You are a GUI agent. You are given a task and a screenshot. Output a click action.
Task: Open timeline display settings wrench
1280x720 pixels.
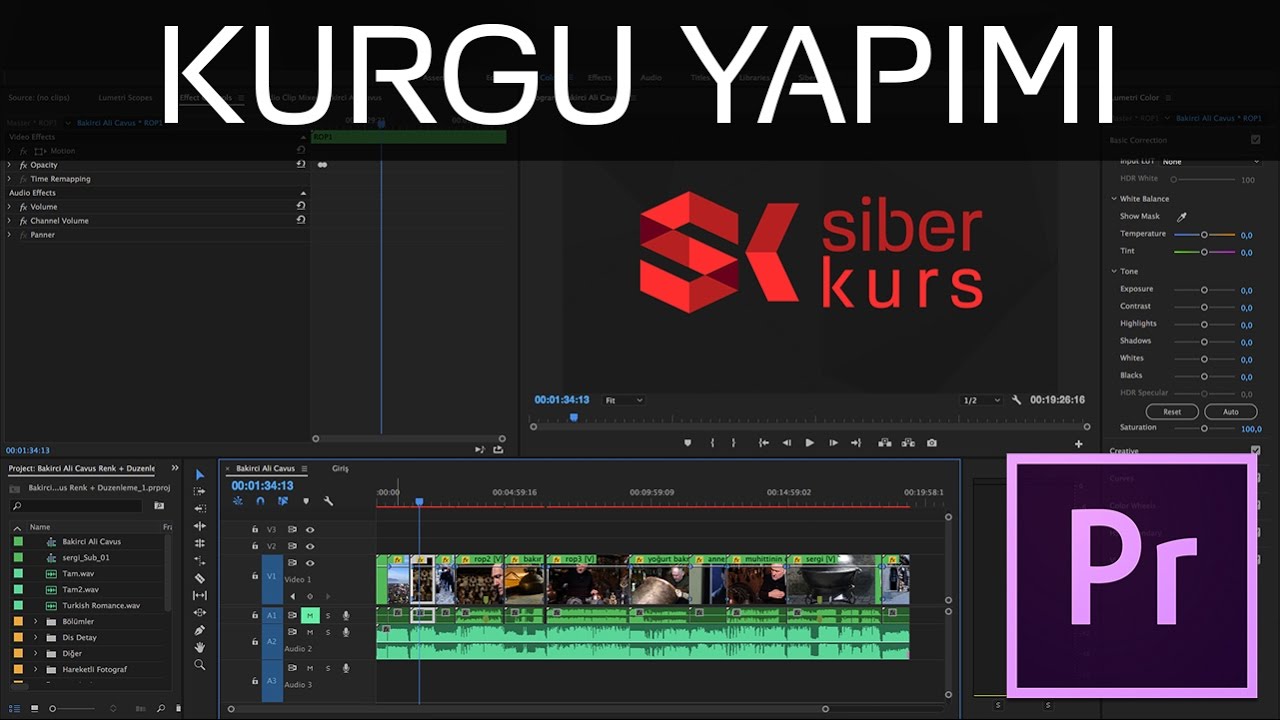click(x=328, y=501)
